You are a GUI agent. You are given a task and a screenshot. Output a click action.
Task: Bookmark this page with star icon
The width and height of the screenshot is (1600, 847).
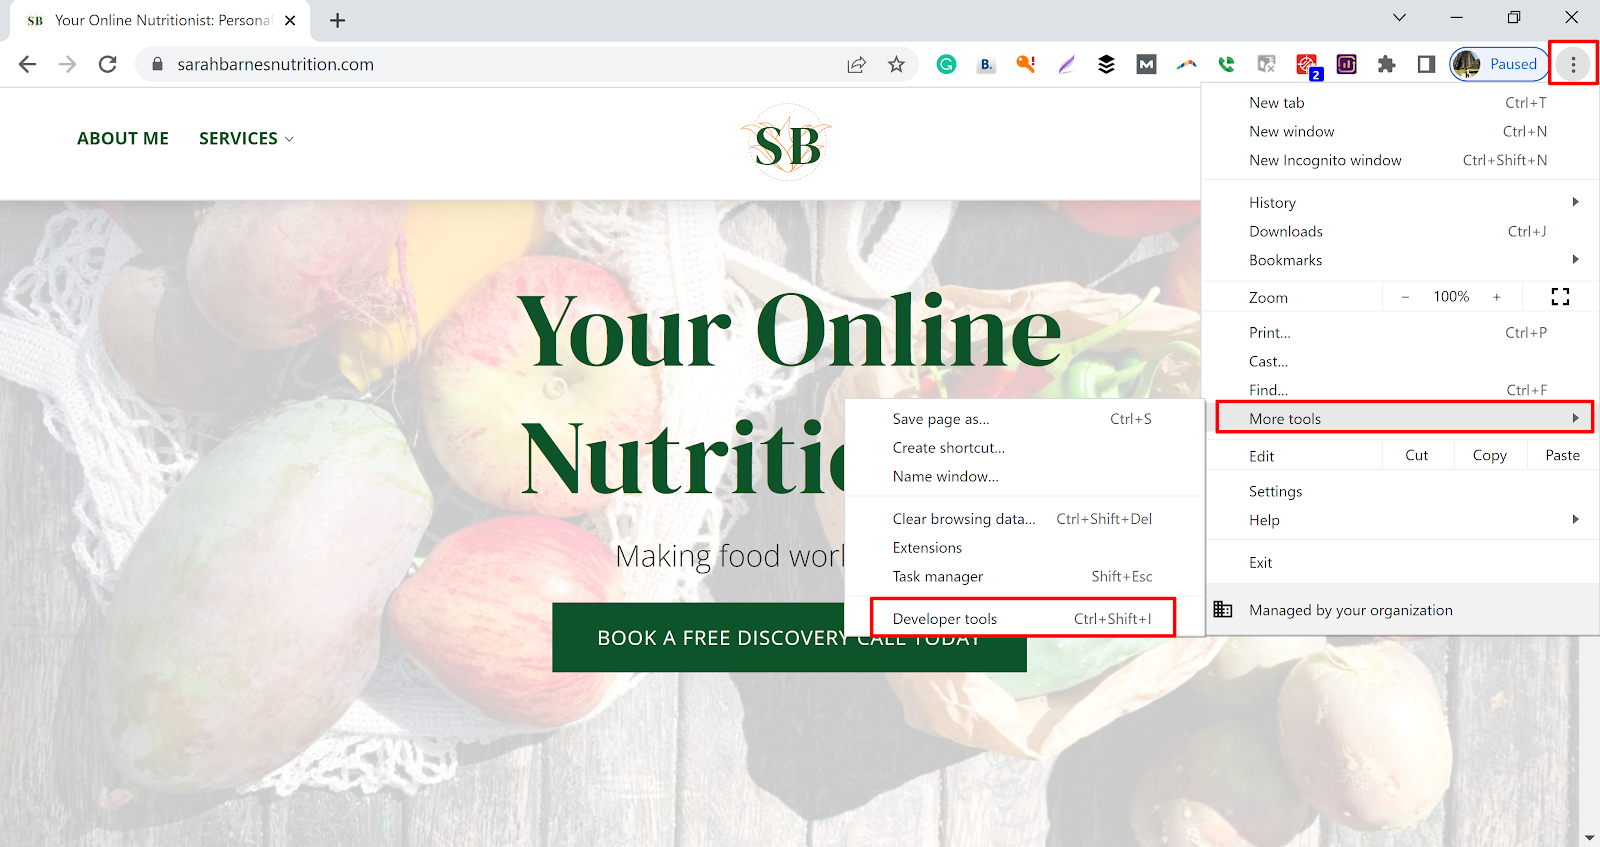tap(896, 64)
